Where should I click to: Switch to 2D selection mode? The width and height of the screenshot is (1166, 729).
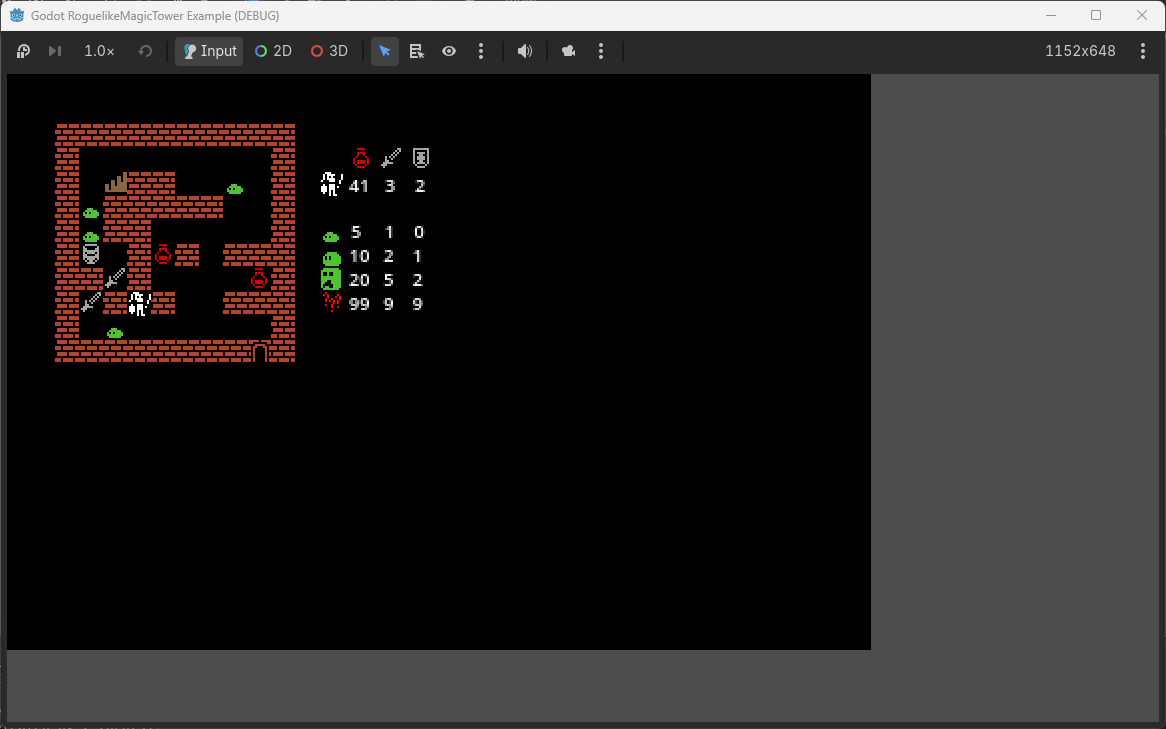tap(273, 51)
